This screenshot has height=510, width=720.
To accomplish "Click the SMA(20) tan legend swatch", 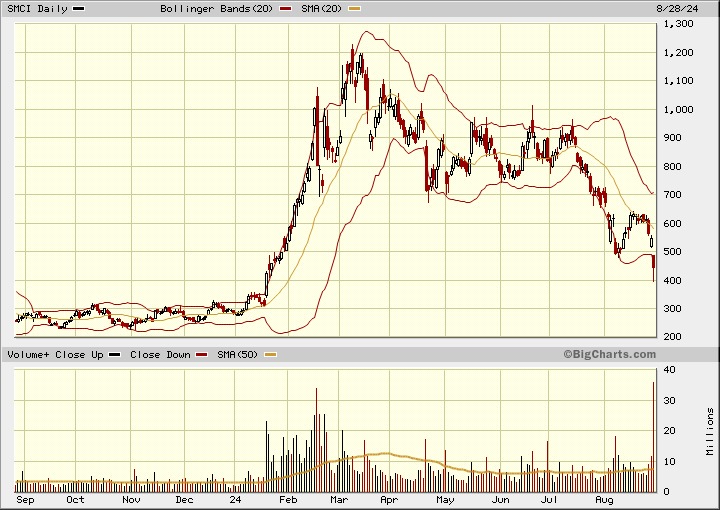I will pyautogui.click(x=355, y=9).
